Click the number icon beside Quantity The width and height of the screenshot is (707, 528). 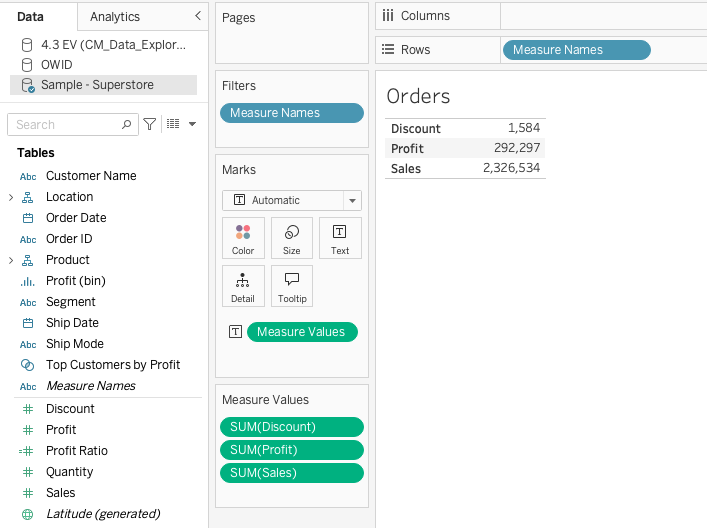click(28, 472)
